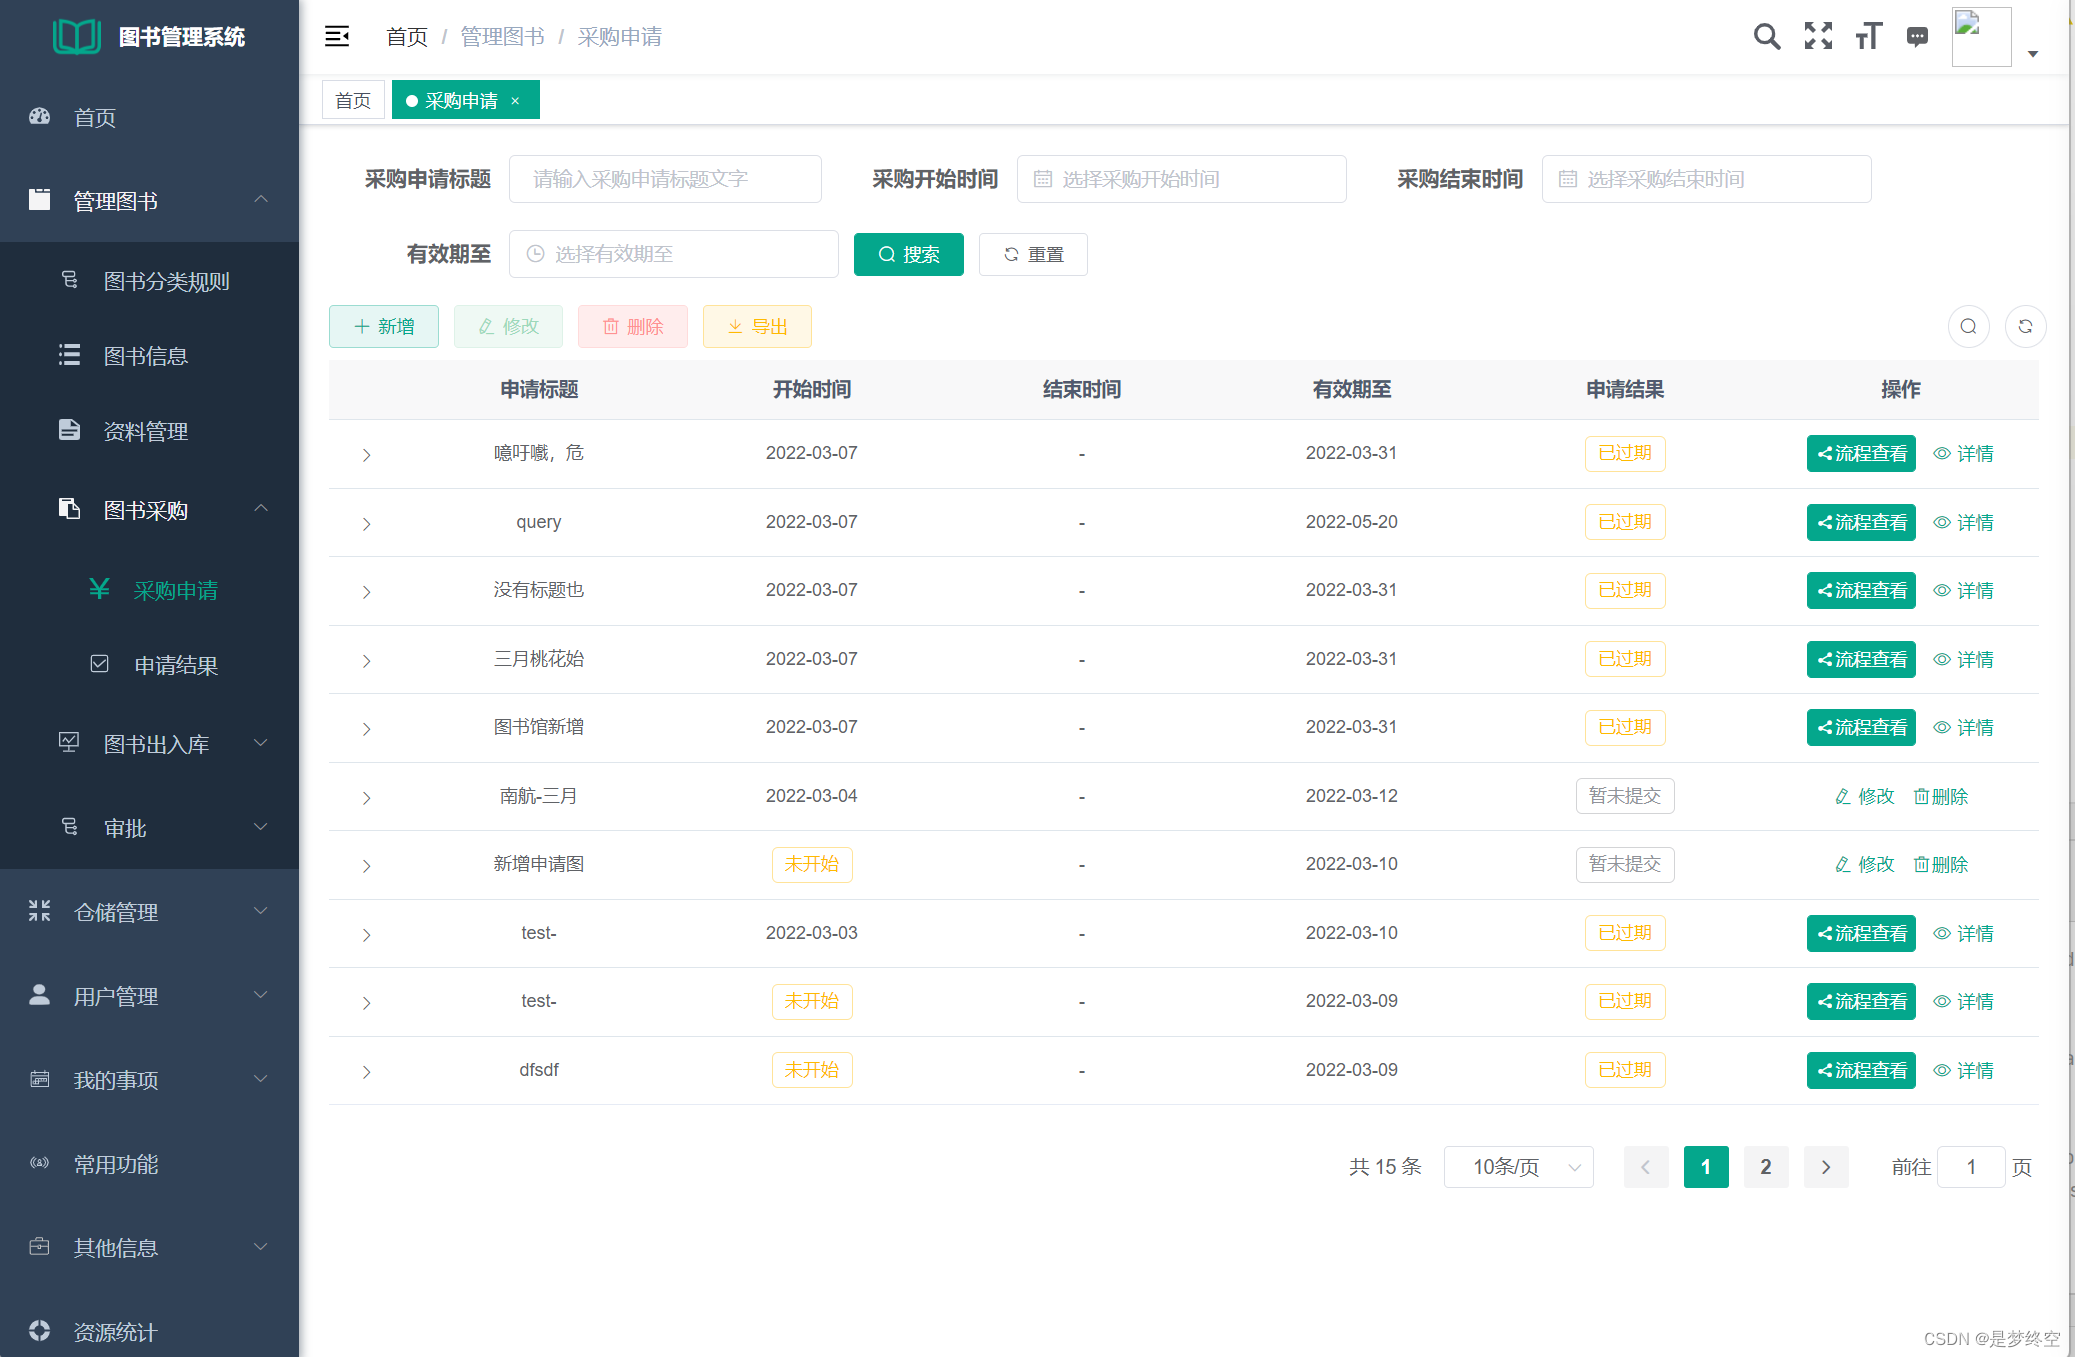This screenshot has height=1357, width=2075.
Task: Go to page 2 of the results
Action: pyautogui.click(x=1766, y=1166)
